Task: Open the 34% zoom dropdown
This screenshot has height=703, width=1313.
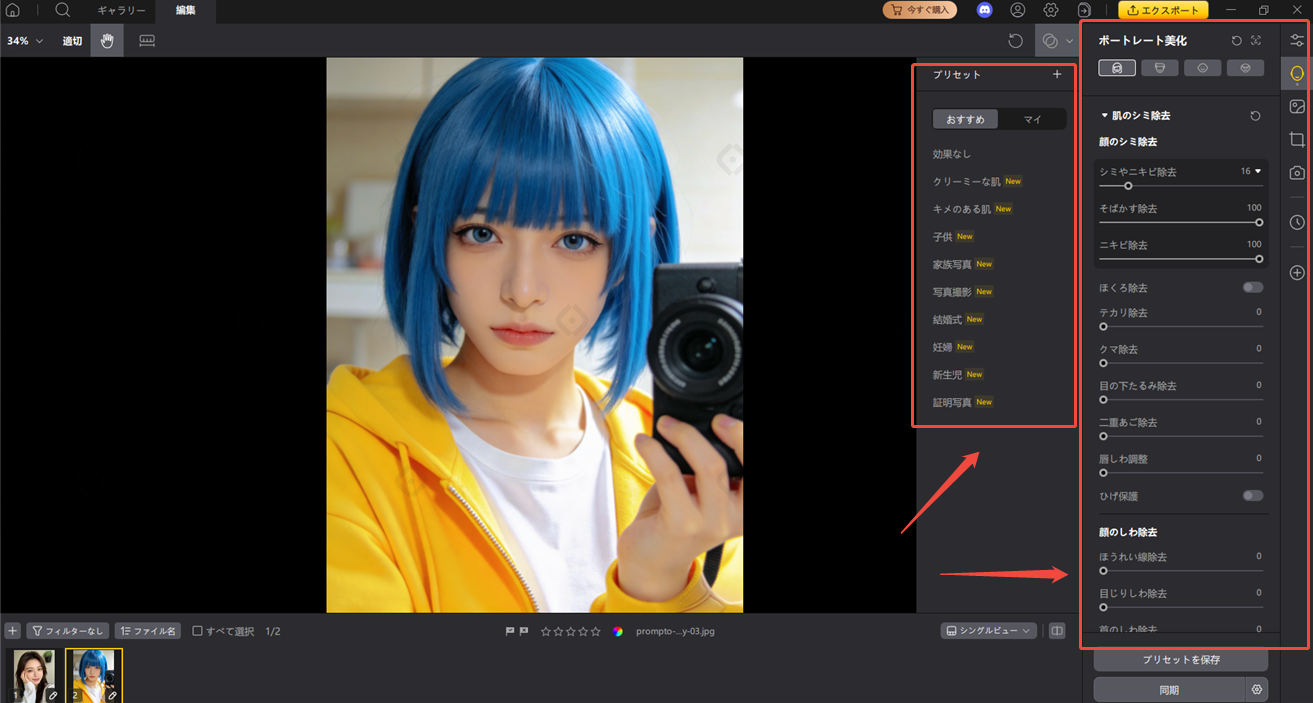Action: (x=22, y=40)
